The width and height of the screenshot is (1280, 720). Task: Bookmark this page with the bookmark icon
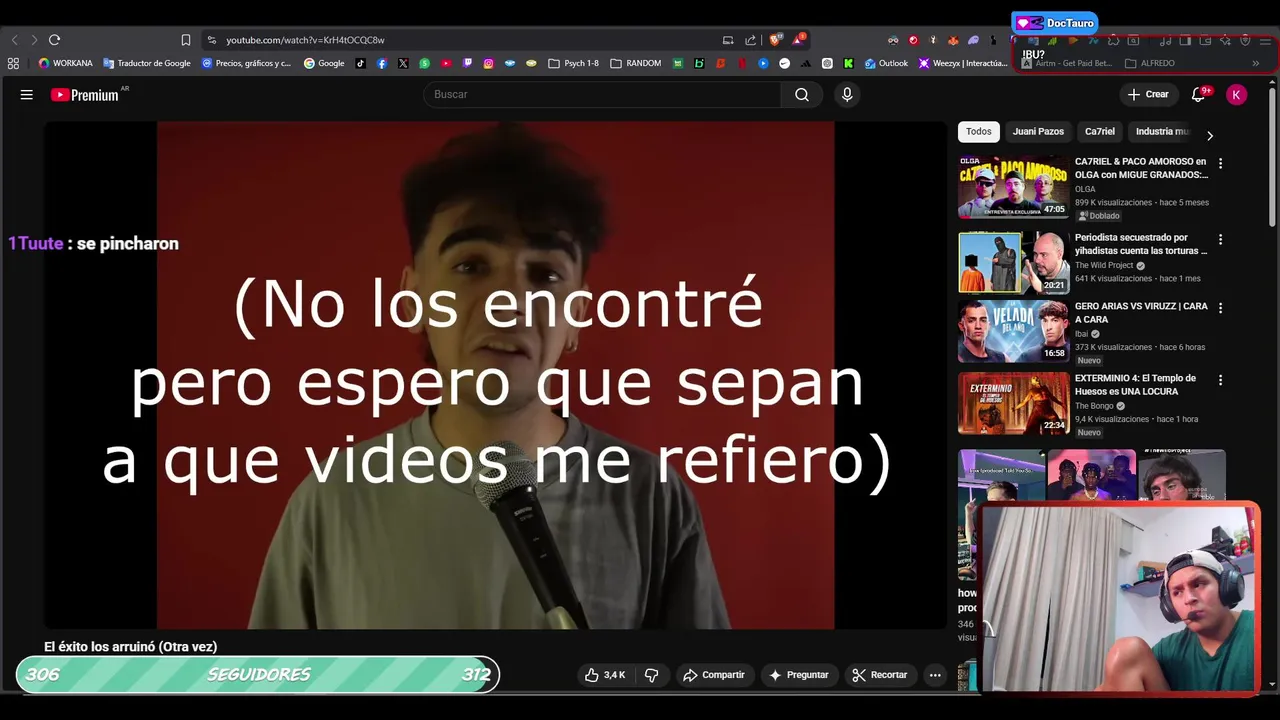point(186,40)
